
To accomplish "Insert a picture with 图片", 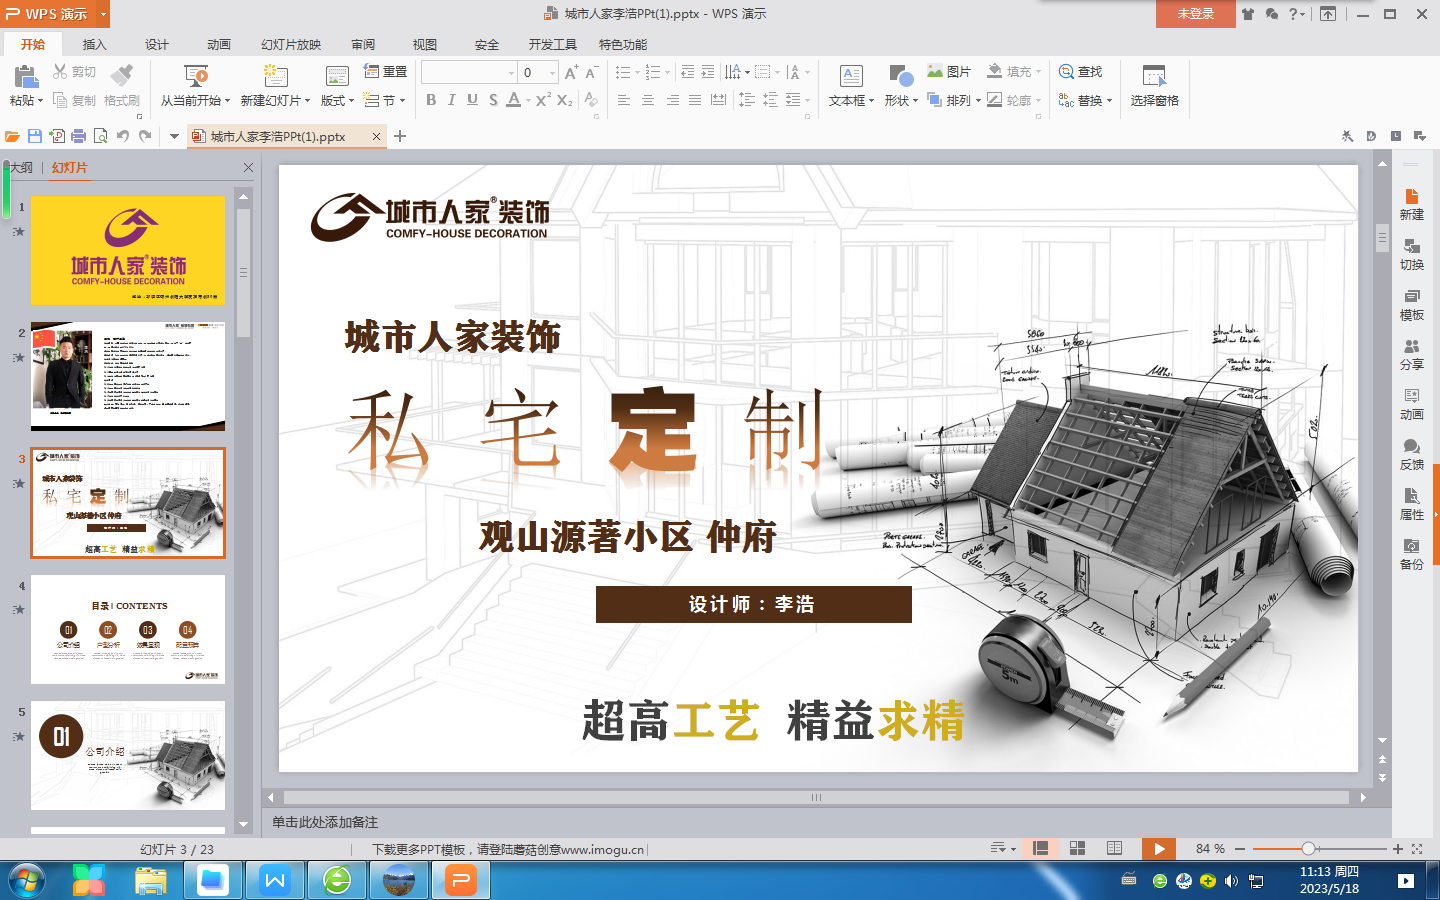I will click(x=948, y=72).
